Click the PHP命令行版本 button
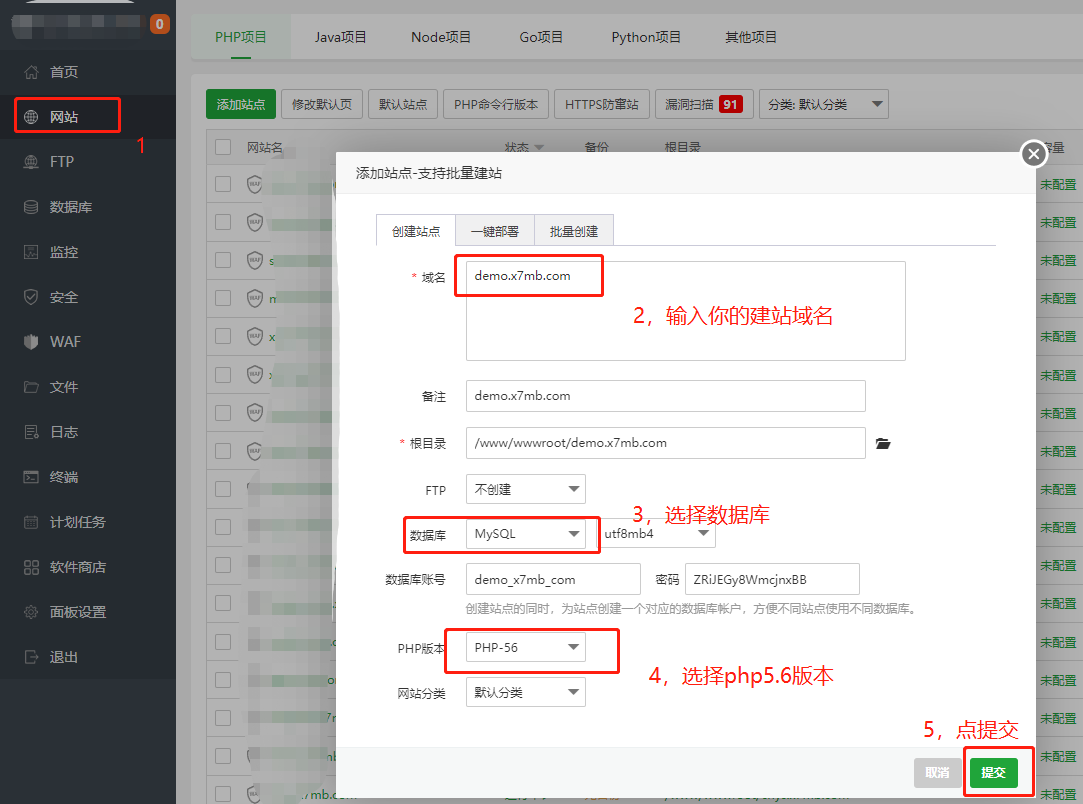This screenshot has width=1083, height=804. (x=496, y=104)
